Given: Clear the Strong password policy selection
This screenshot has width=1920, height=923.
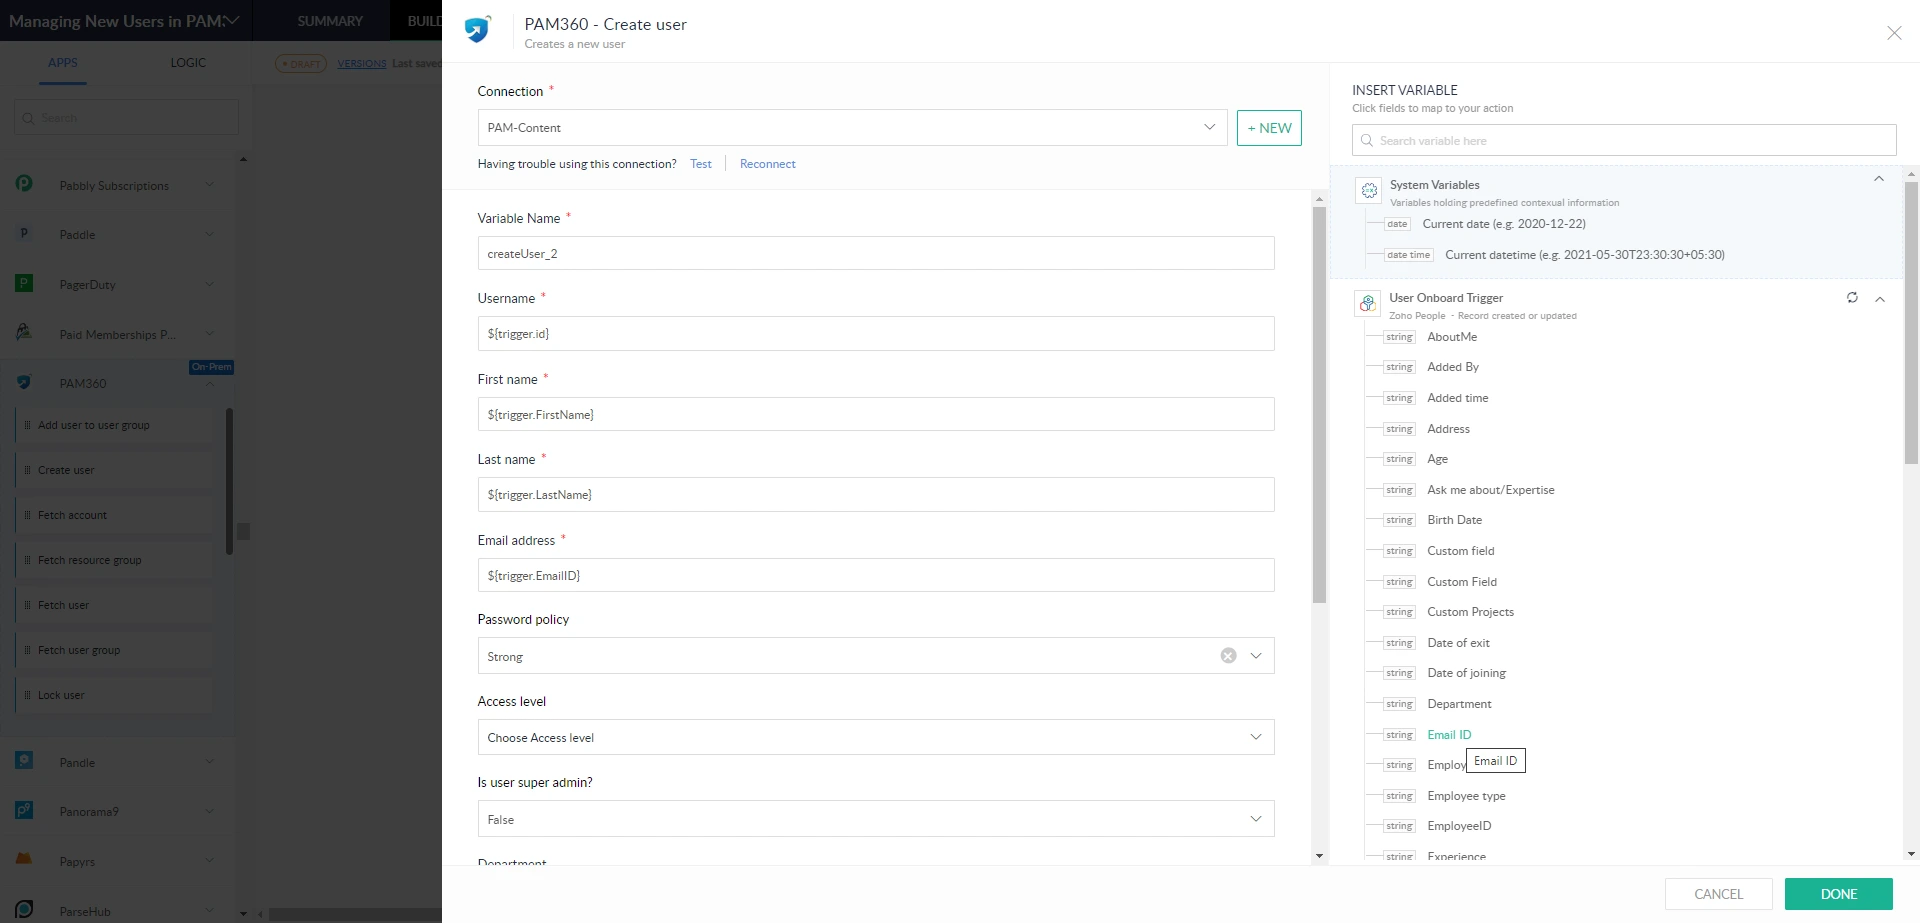Looking at the screenshot, I should click(1228, 656).
